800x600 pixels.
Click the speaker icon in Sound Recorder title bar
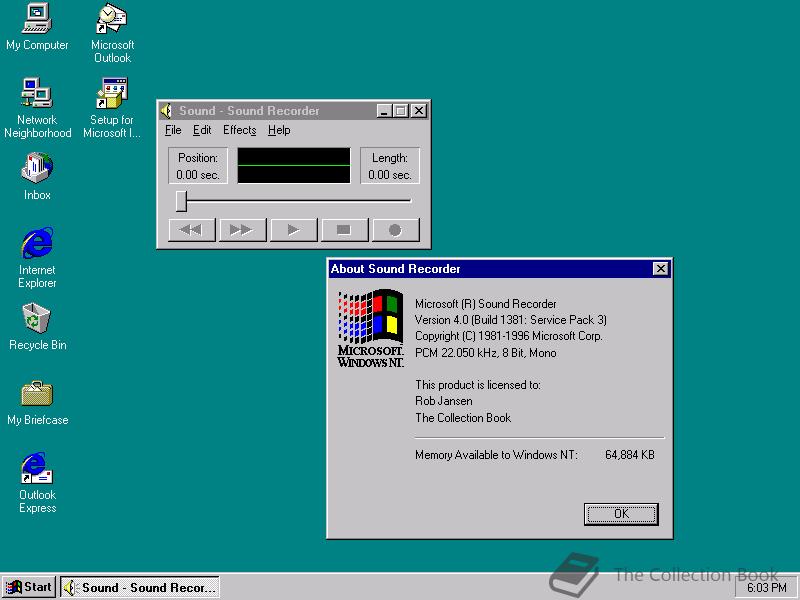click(x=166, y=111)
